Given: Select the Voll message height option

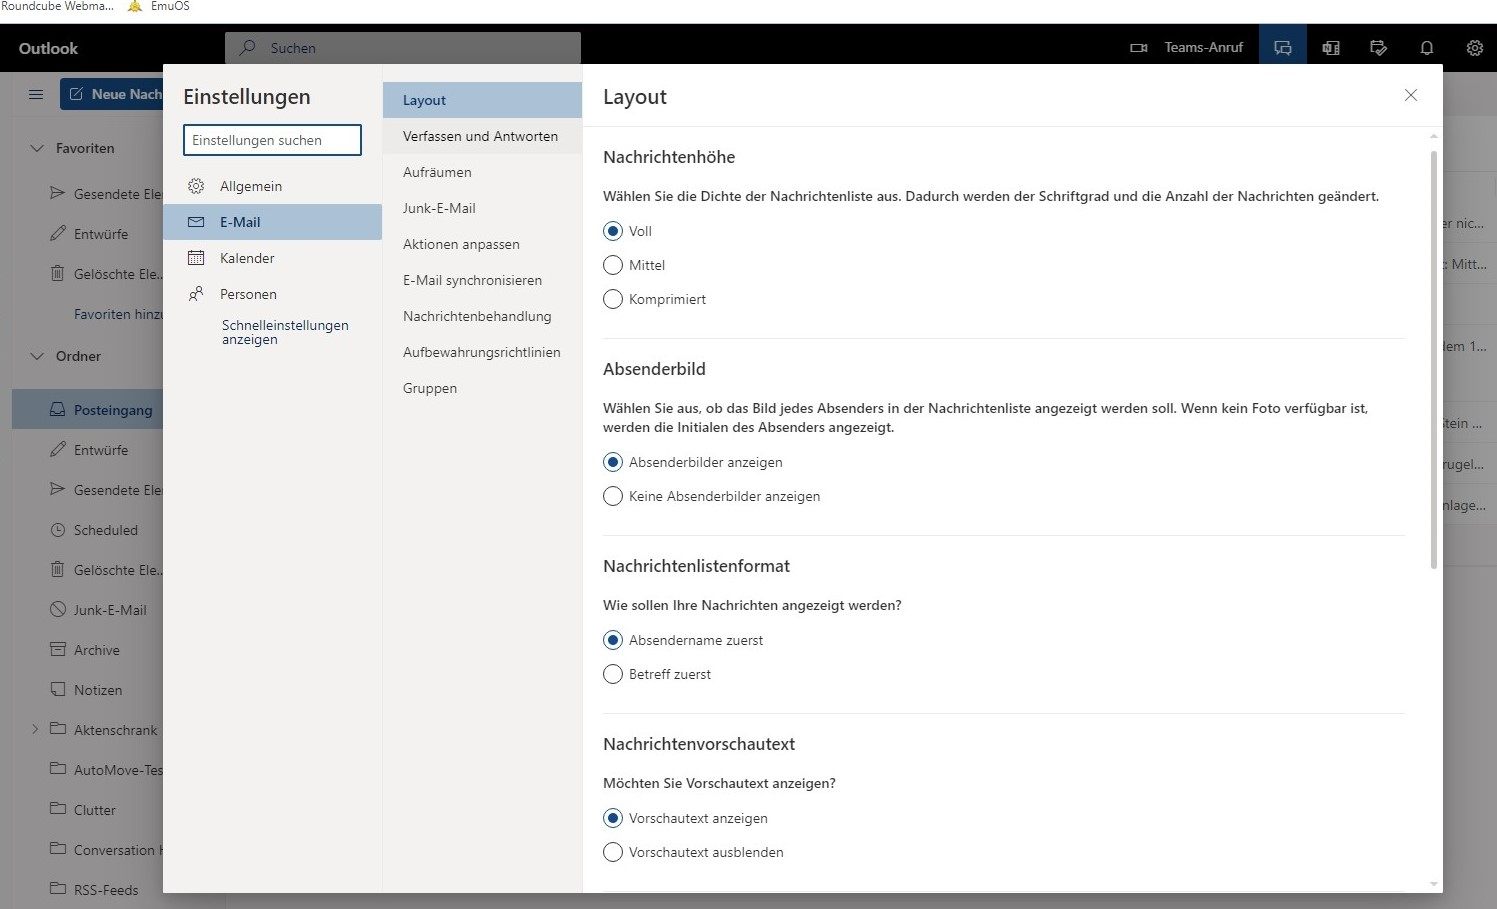Looking at the screenshot, I should tap(613, 231).
